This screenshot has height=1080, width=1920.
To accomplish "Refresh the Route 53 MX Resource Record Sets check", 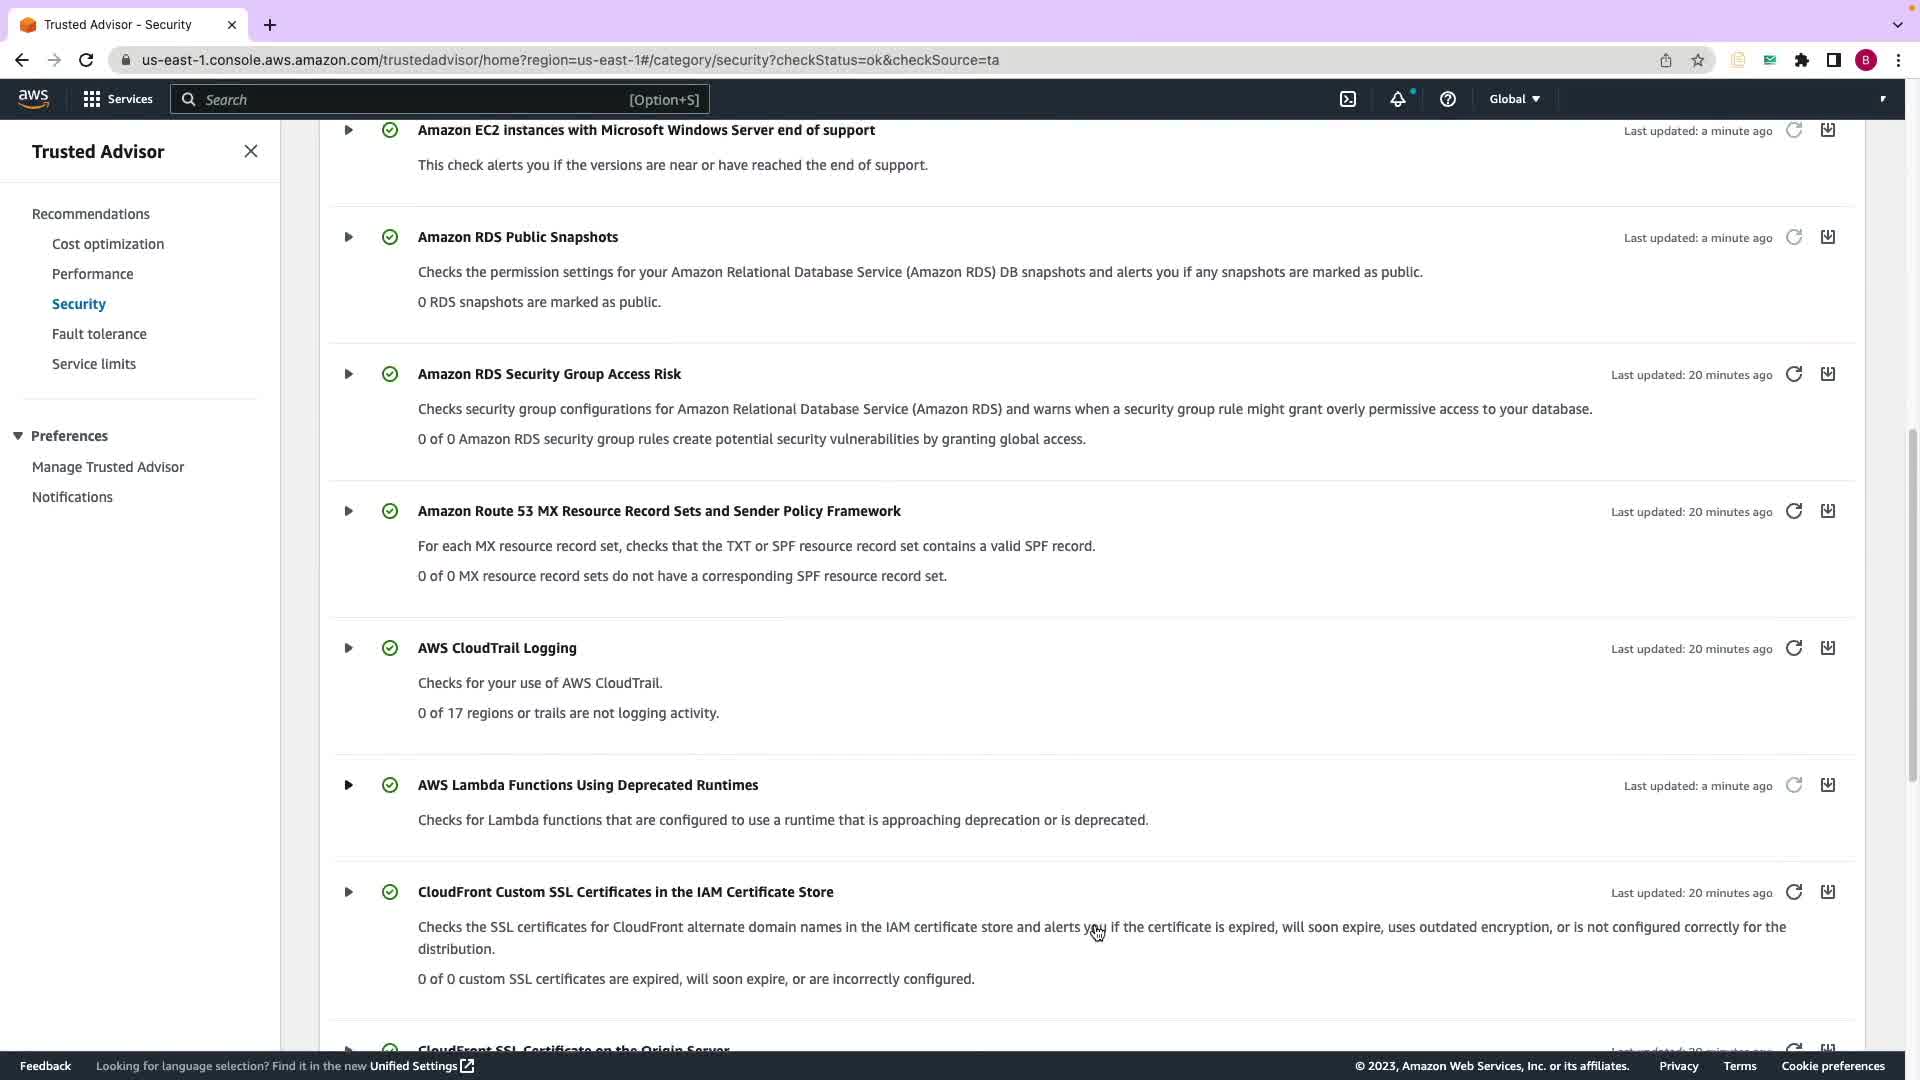I will 1794,511.
